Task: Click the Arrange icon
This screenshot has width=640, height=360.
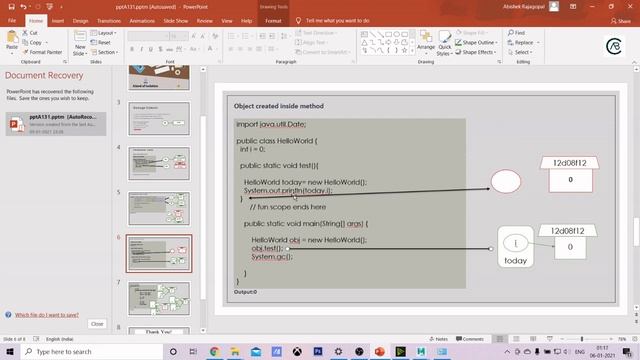Action: tap(426, 43)
